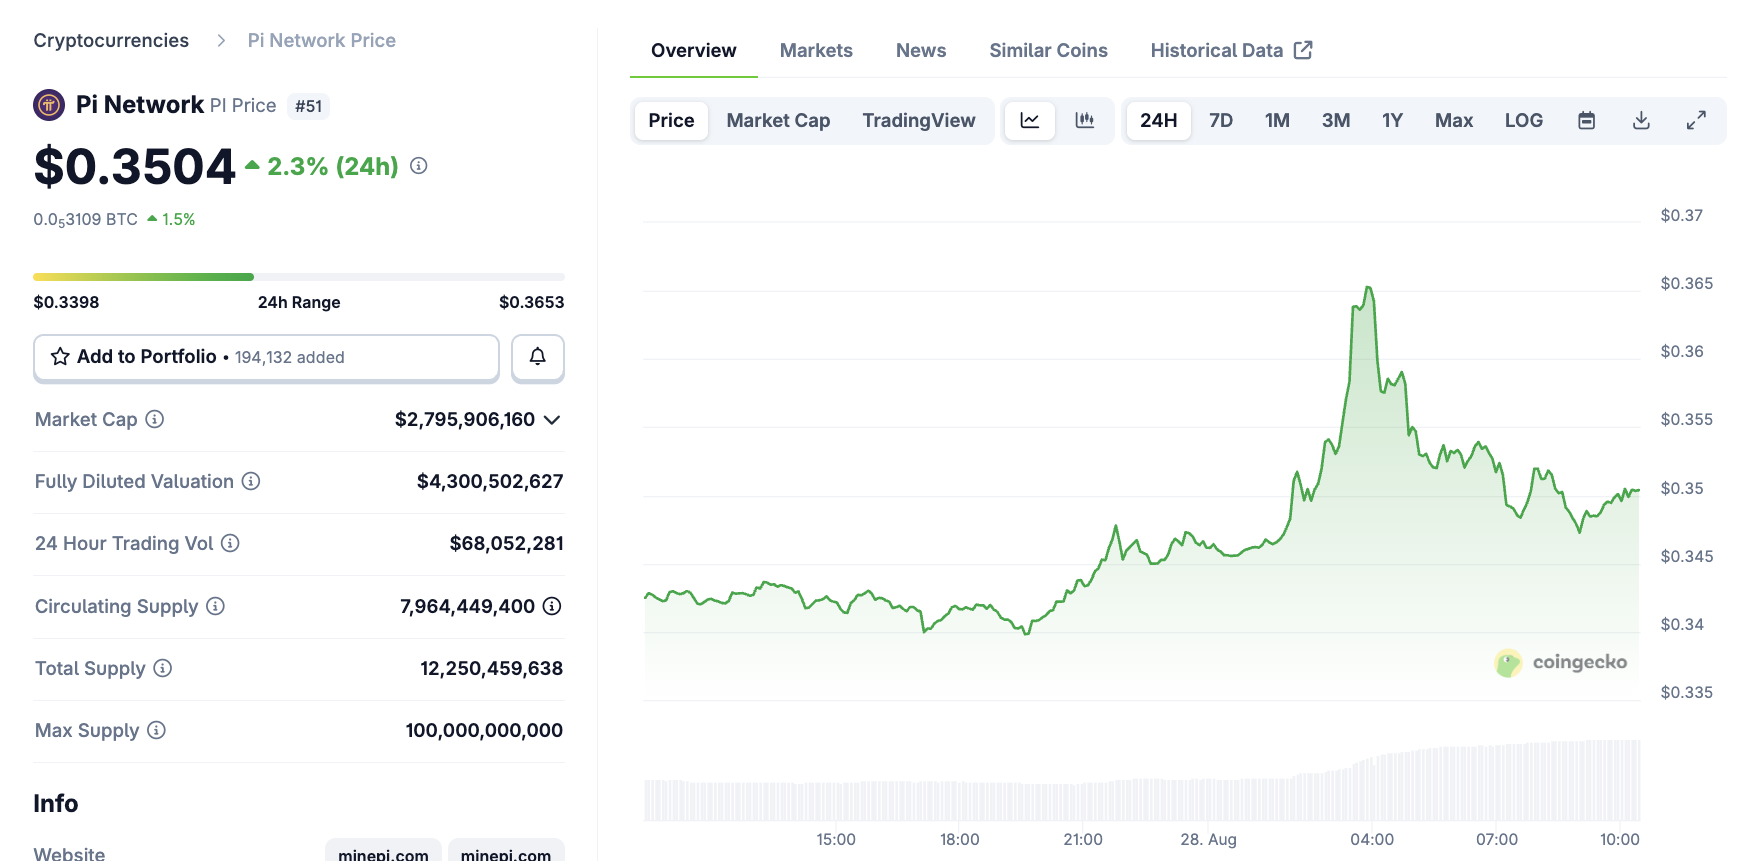This screenshot has width=1753, height=861.
Task: Switch chart to line view icon
Action: (x=1029, y=121)
